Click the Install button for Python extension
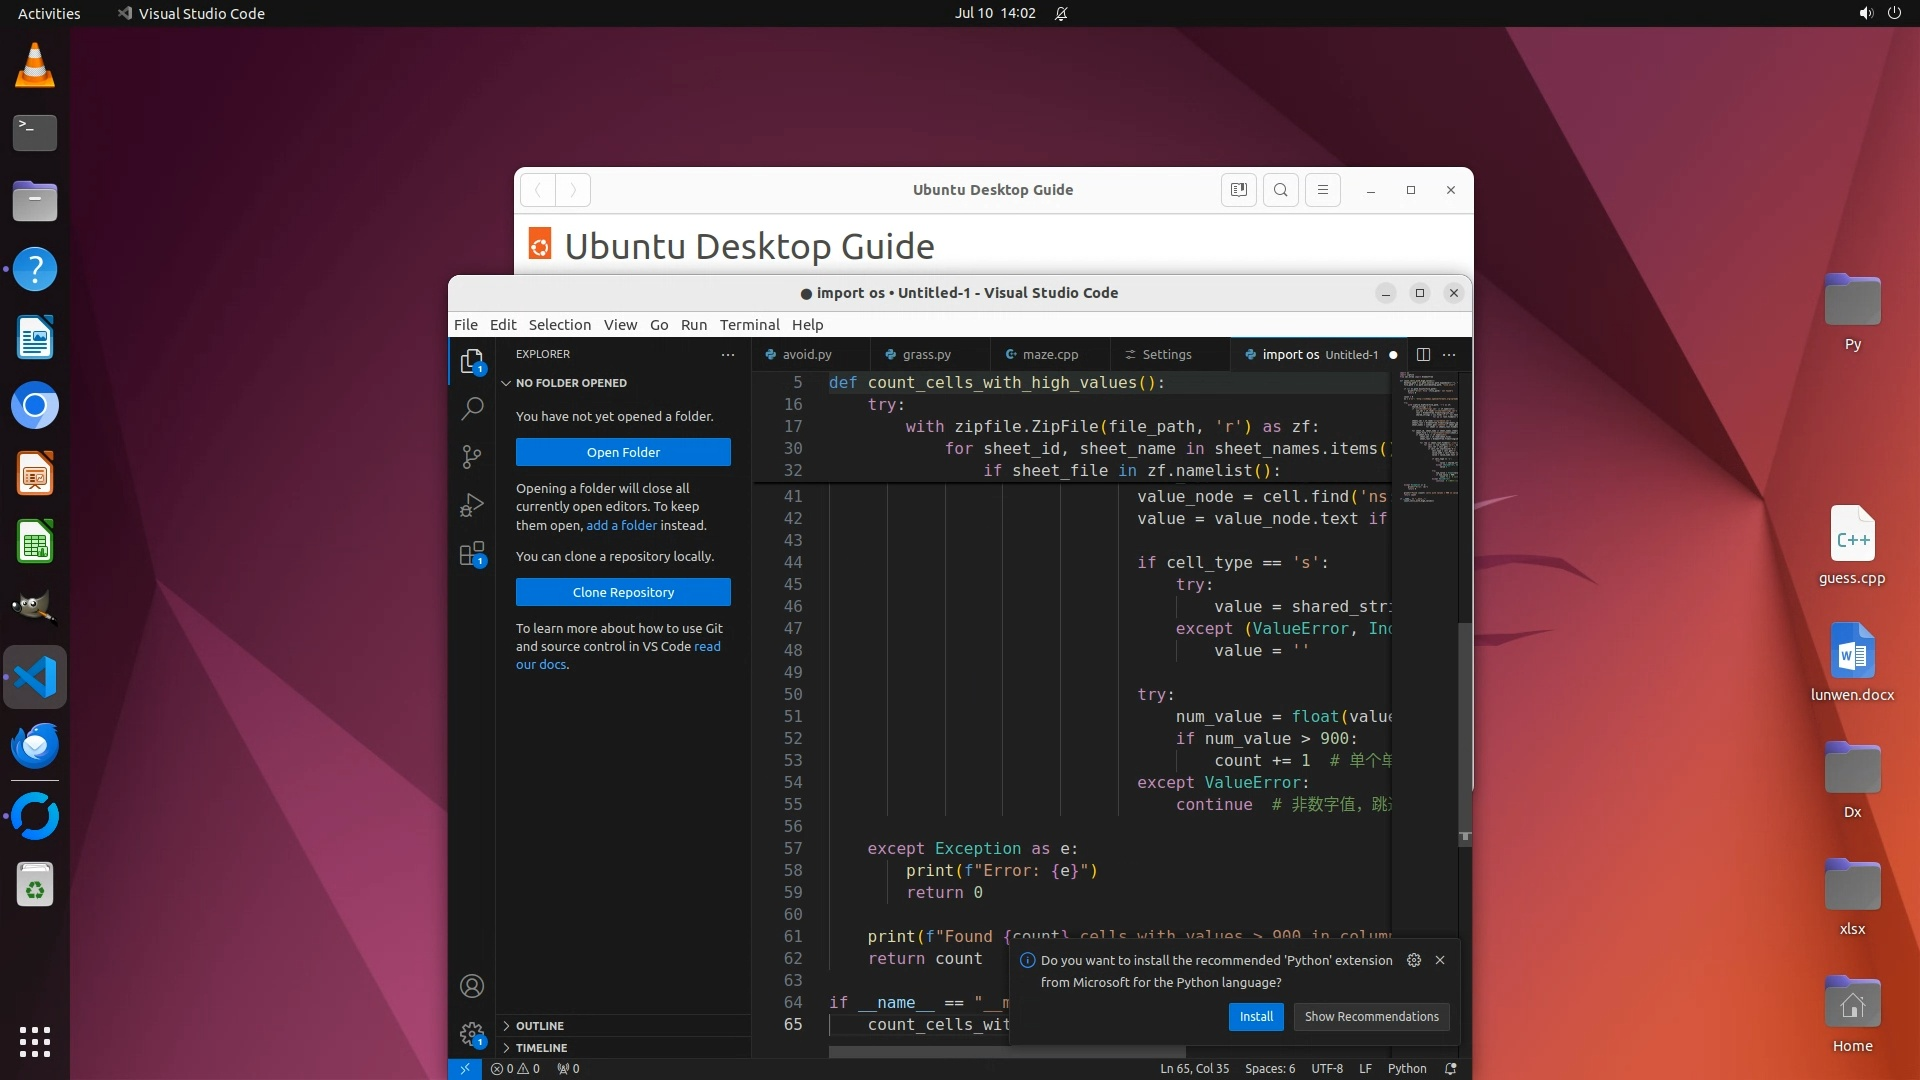The image size is (1920, 1080). [1256, 1017]
